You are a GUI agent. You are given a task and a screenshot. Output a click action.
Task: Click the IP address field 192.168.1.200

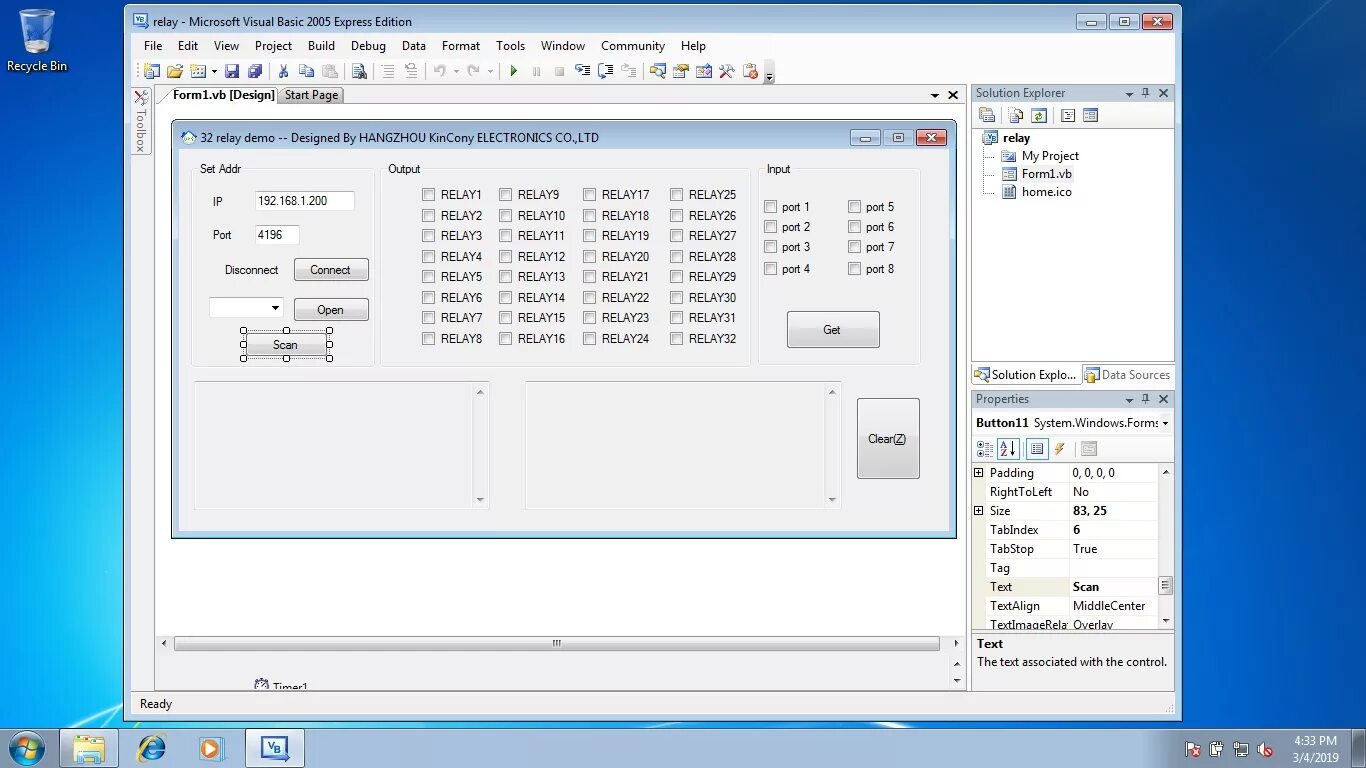pos(305,201)
